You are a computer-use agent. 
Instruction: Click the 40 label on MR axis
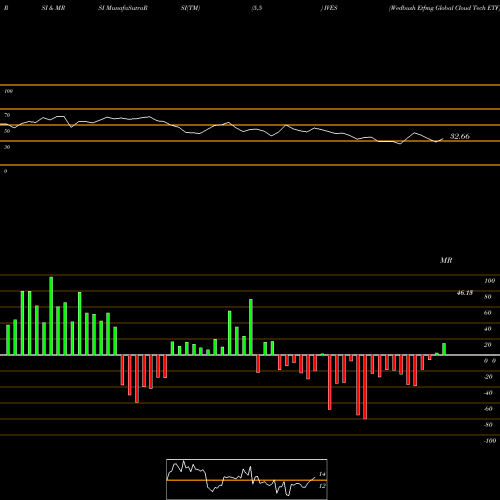(x=488, y=329)
